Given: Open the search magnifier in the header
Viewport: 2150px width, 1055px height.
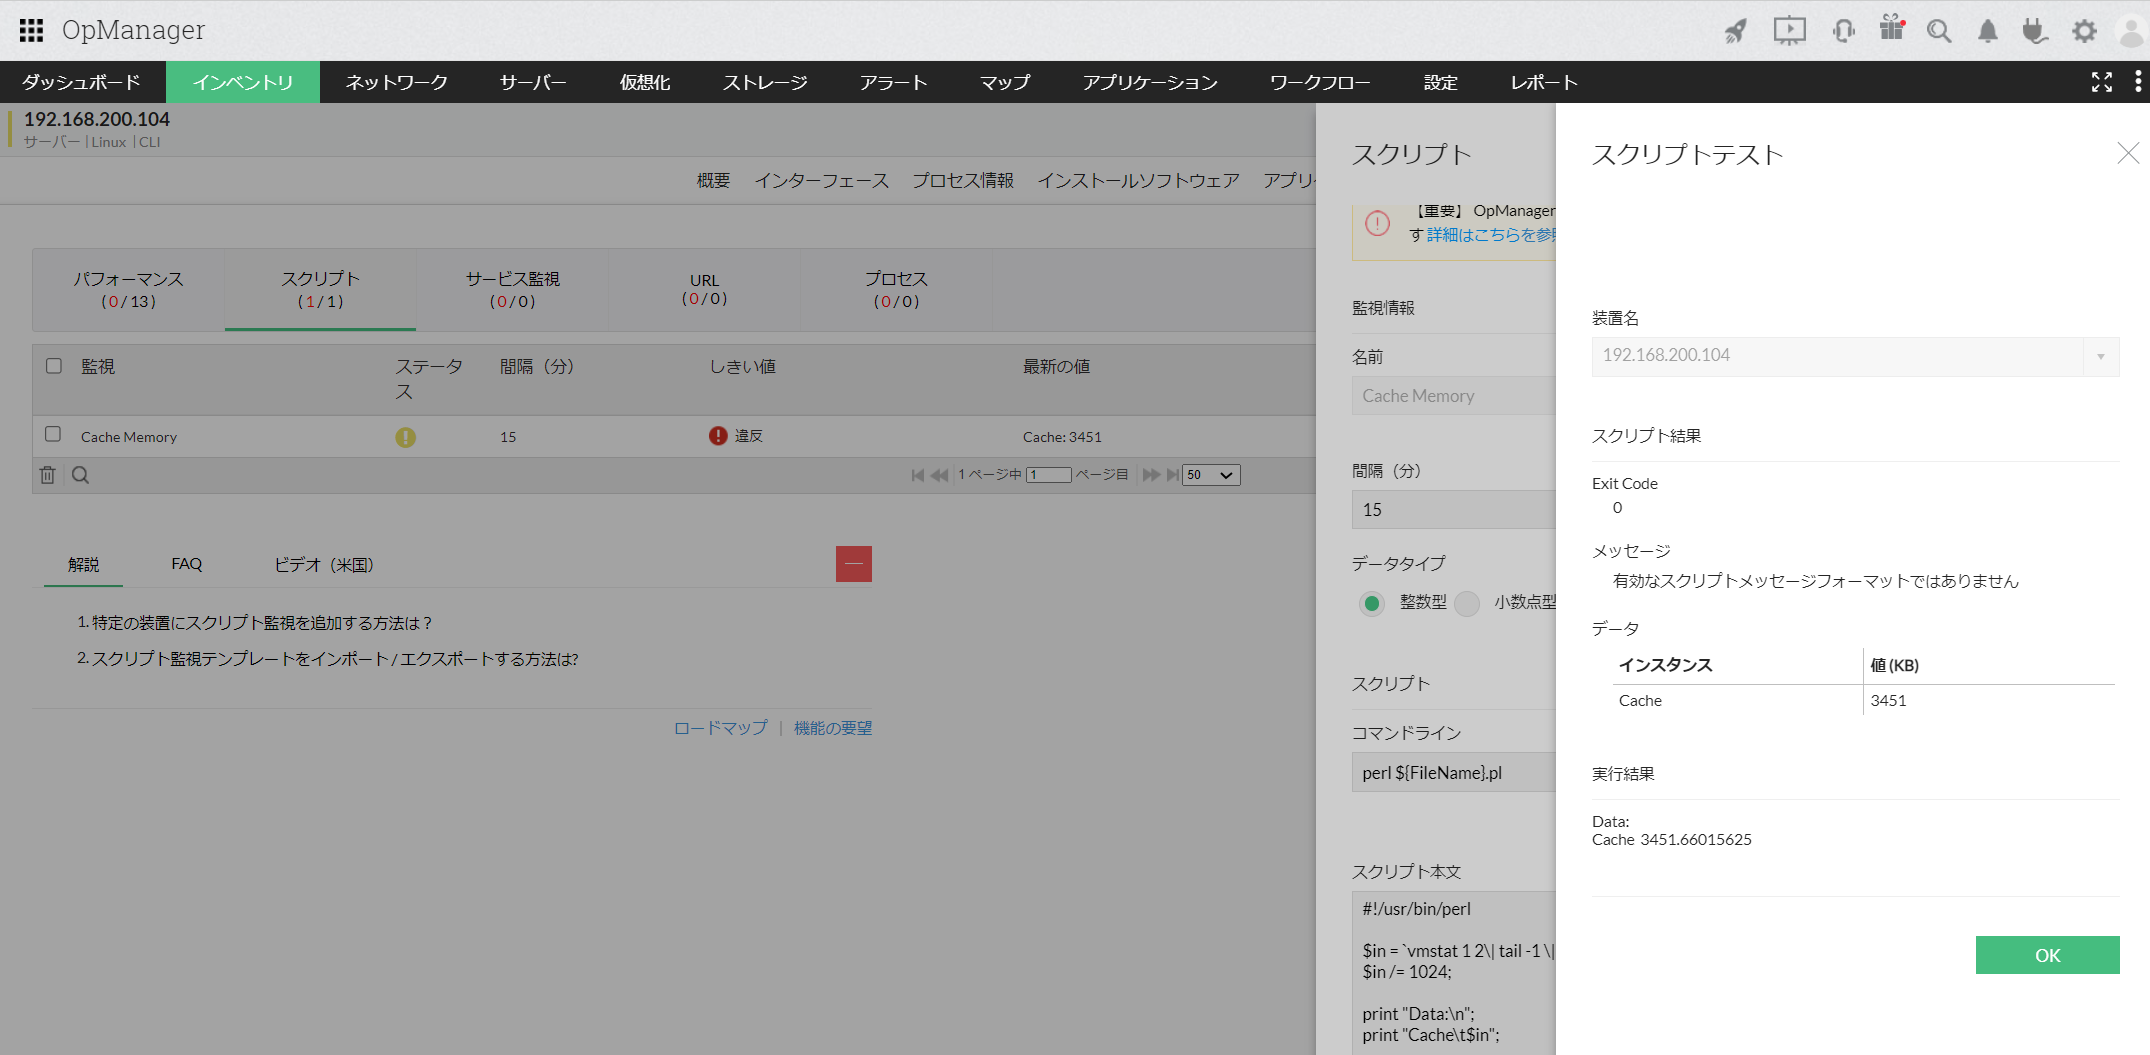Looking at the screenshot, I should pyautogui.click(x=1939, y=30).
